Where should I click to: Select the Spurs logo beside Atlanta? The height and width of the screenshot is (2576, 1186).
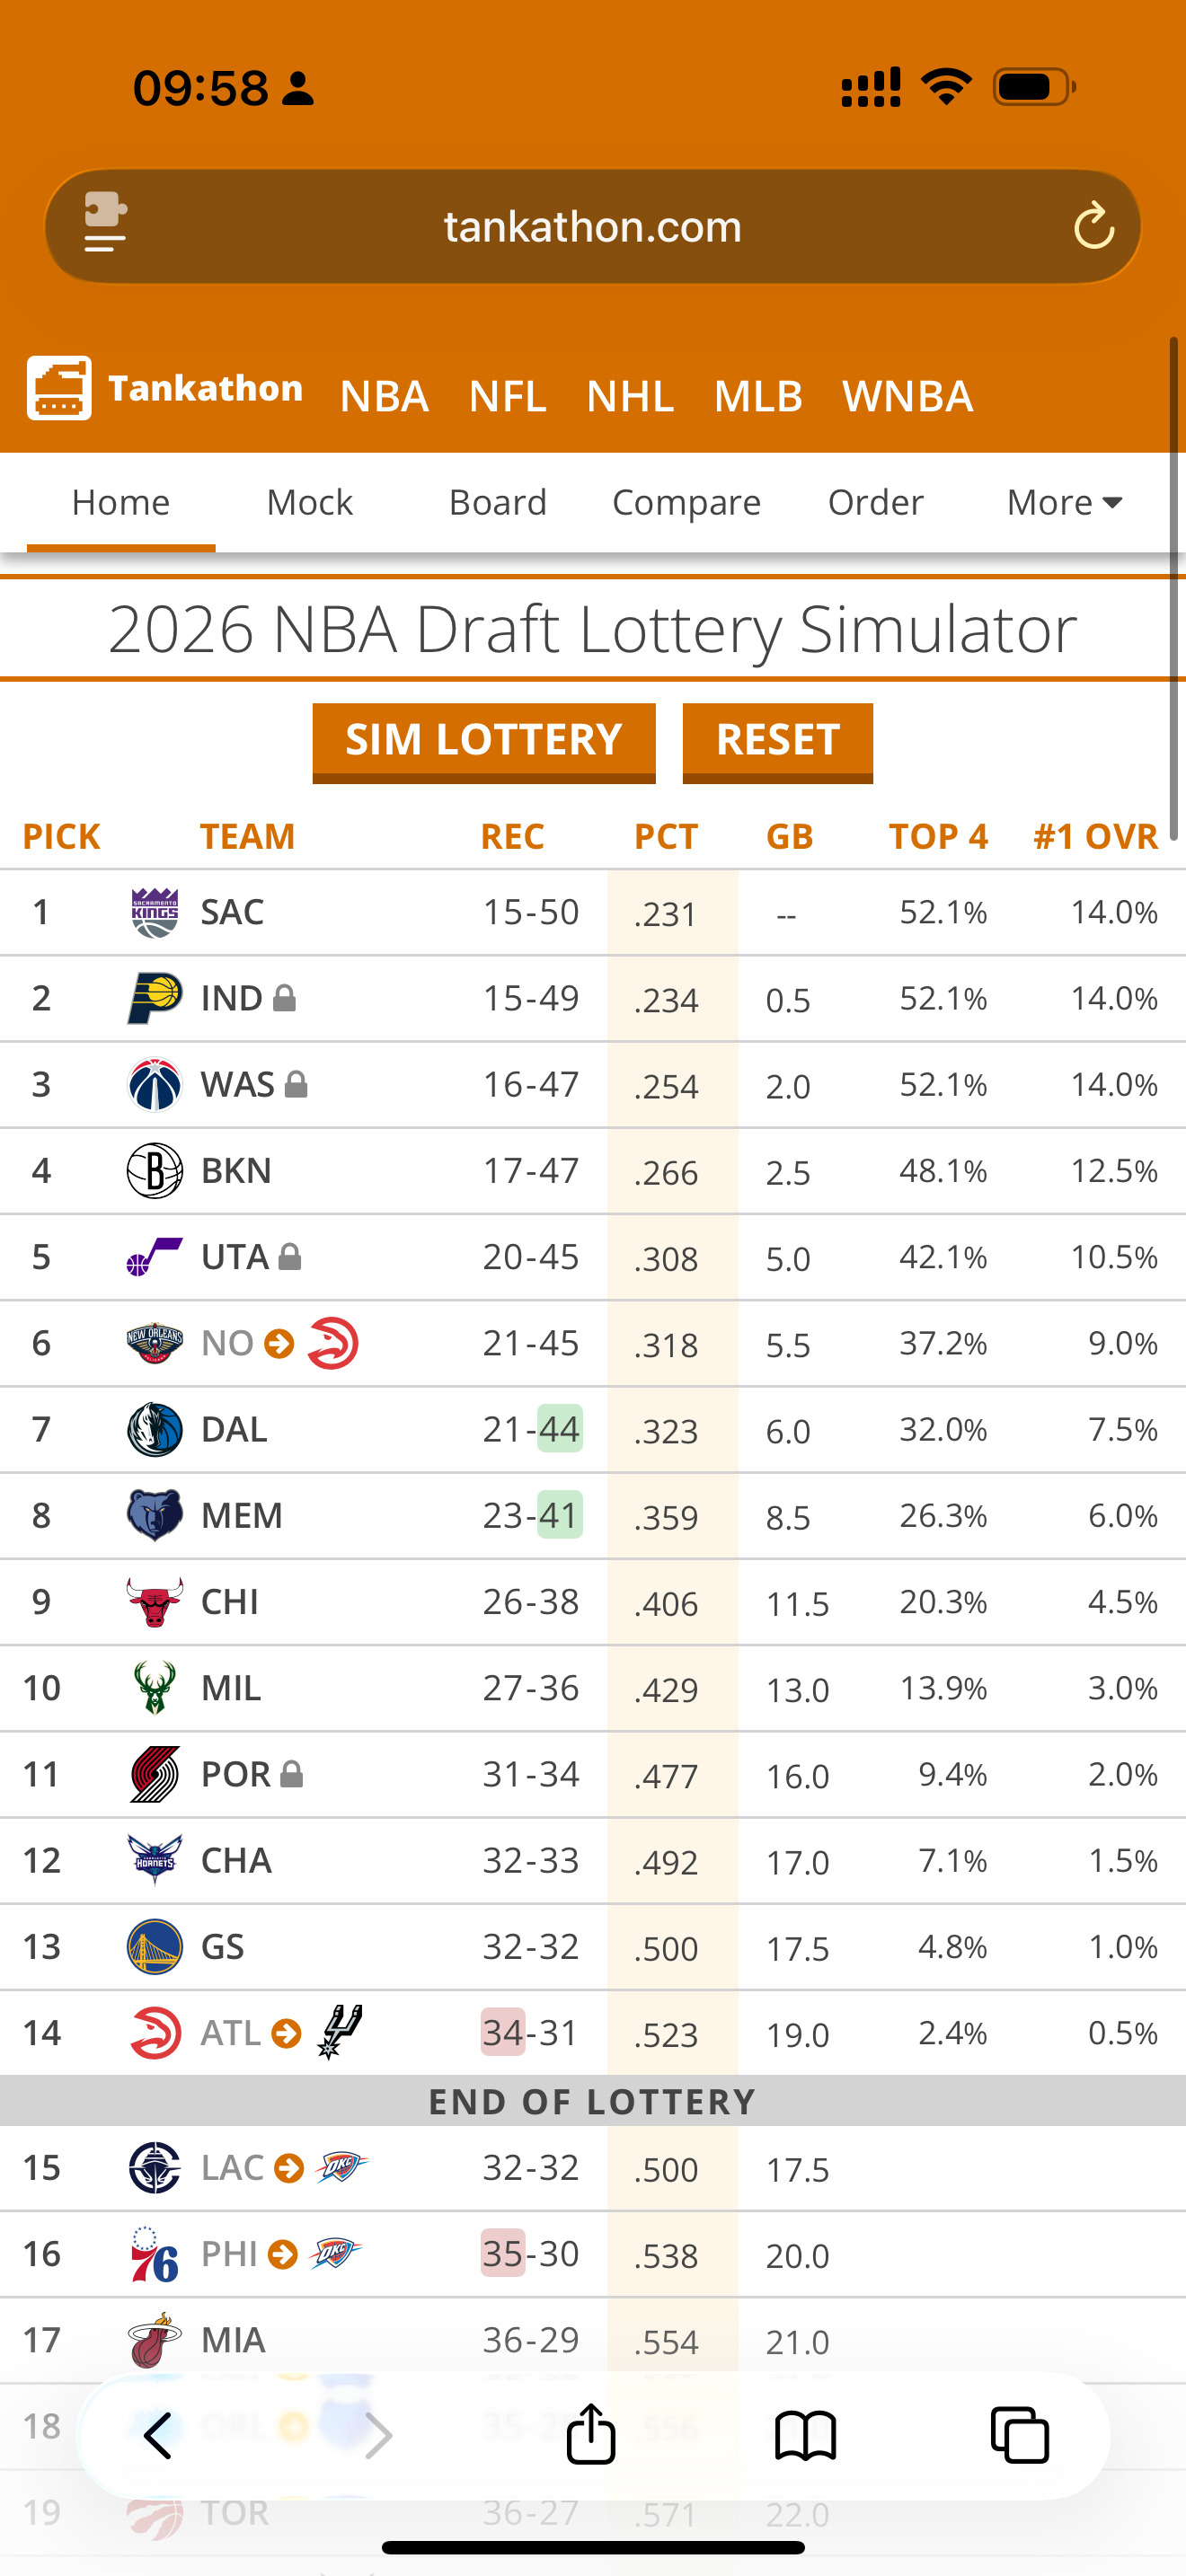(338, 2031)
